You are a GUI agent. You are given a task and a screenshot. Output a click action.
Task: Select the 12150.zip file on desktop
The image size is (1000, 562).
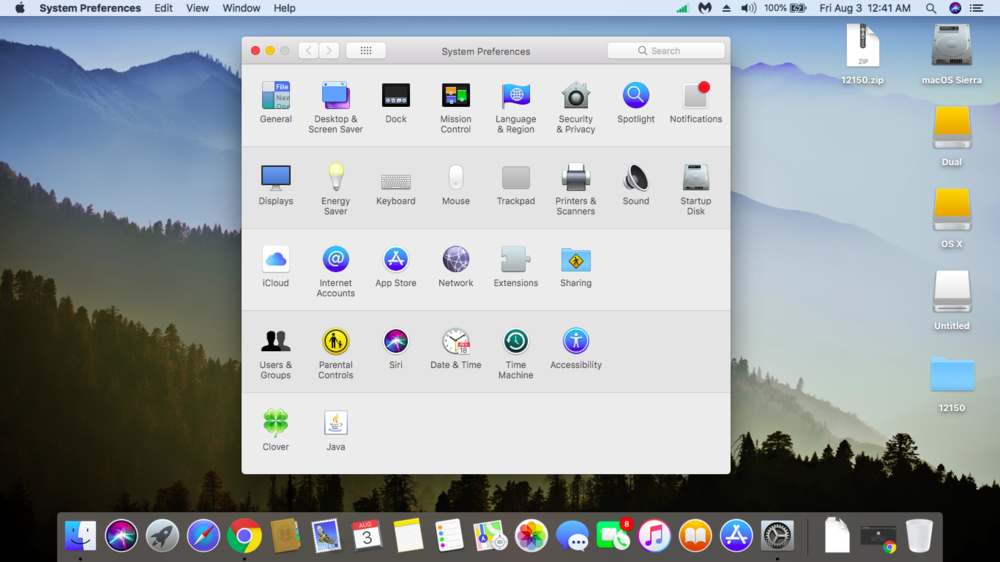[862, 54]
